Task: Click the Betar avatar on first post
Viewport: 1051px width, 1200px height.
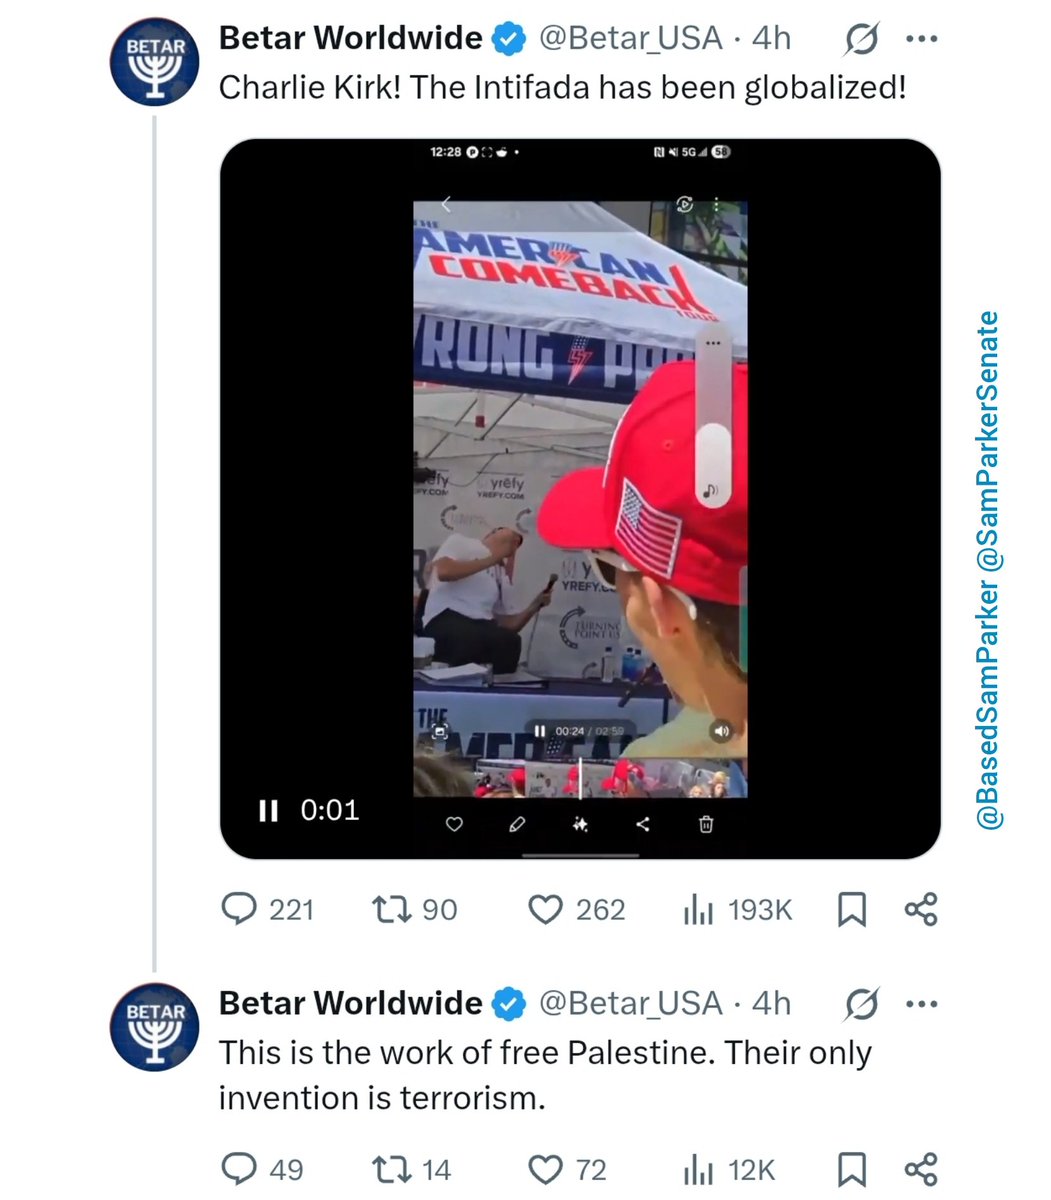Action: tap(154, 62)
